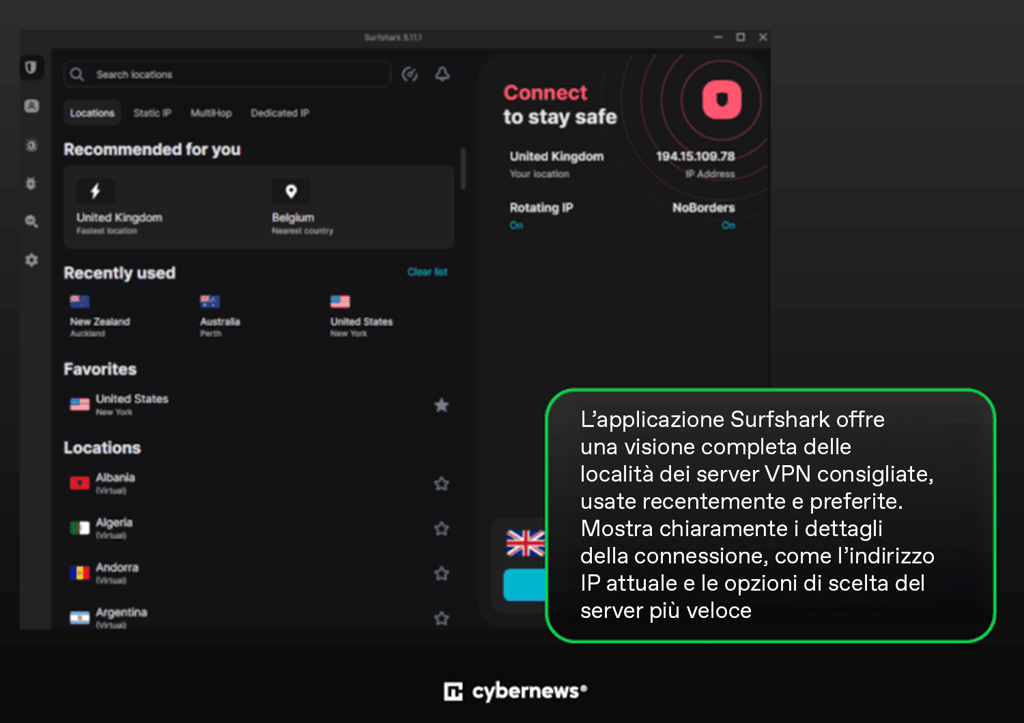
Task: Open the notifications bell icon
Action: (x=442, y=74)
